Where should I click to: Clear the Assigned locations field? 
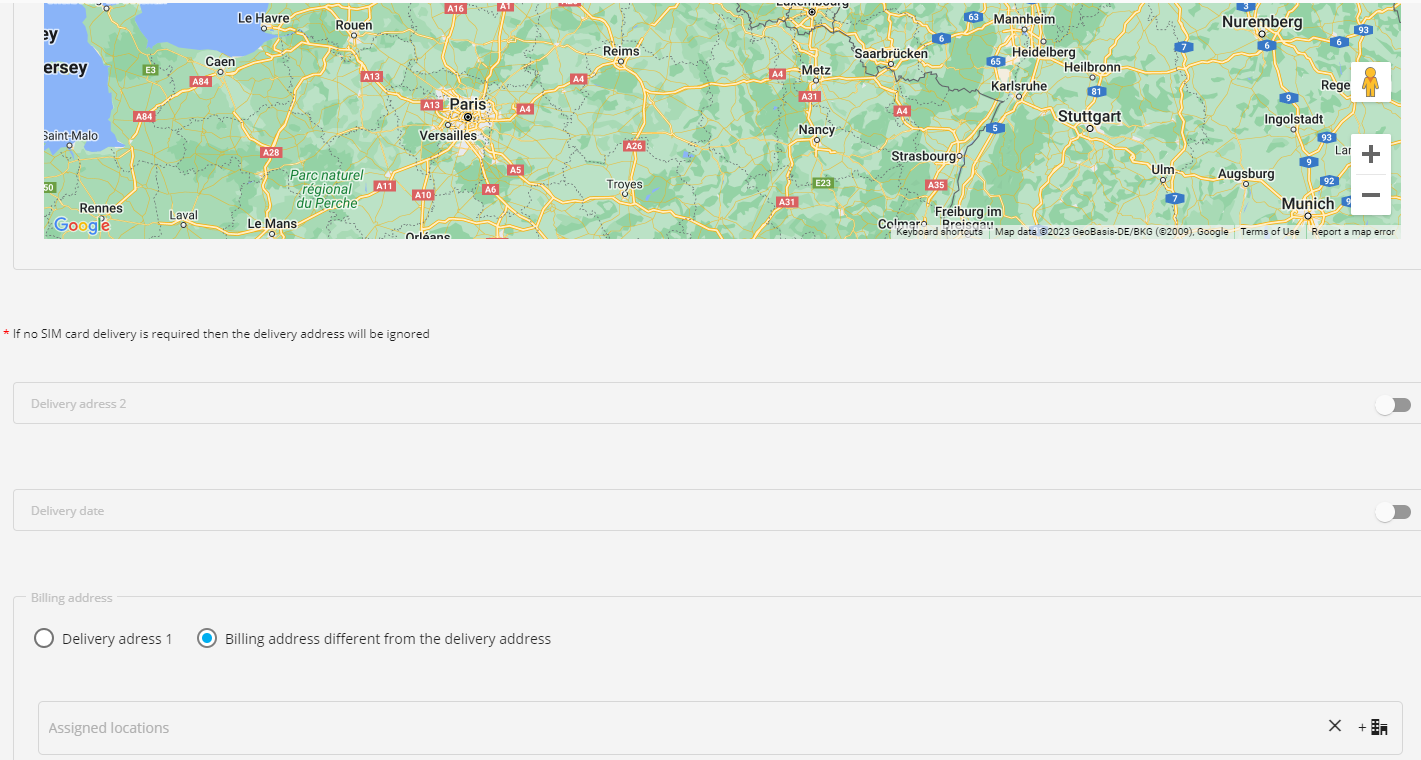[x=1334, y=726]
